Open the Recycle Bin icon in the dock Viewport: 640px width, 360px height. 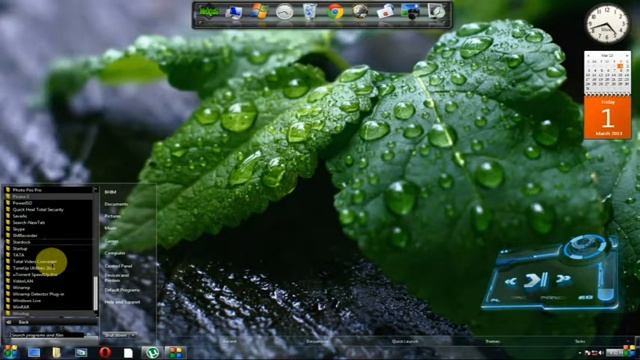pos(309,12)
